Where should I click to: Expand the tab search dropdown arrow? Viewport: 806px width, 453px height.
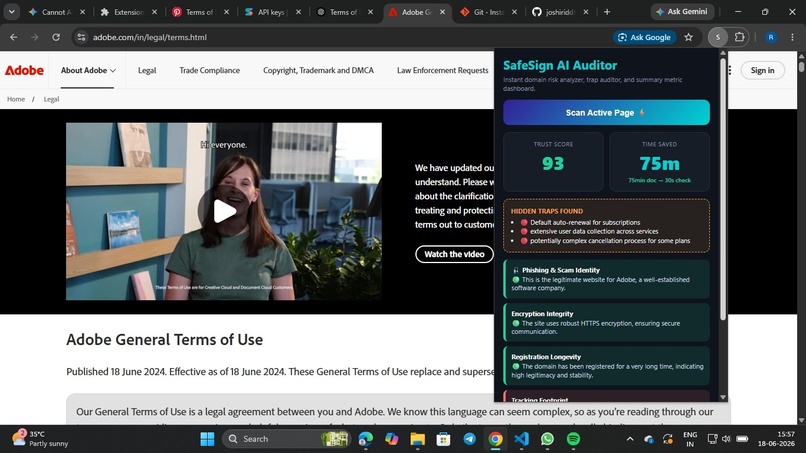(x=11, y=12)
